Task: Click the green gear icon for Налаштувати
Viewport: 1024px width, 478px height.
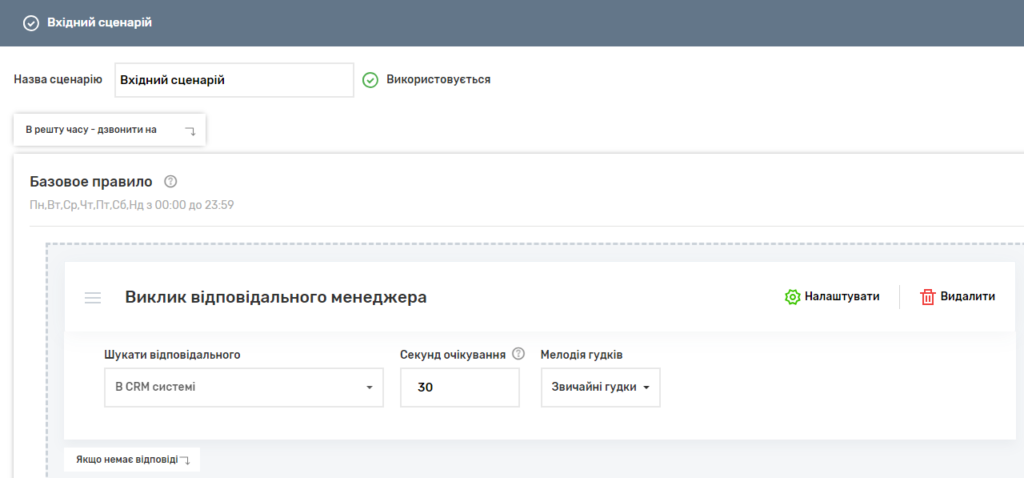Action: pos(792,297)
